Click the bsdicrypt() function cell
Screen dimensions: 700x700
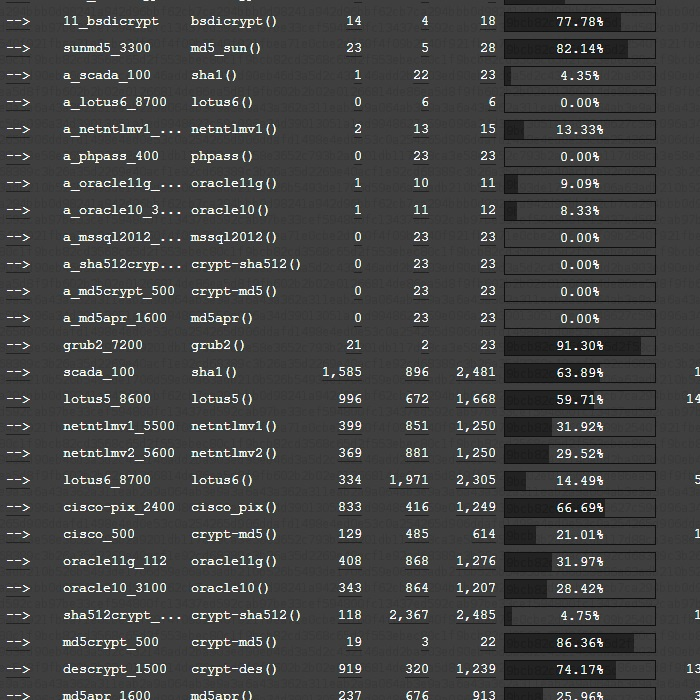pyautogui.click(x=234, y=21)
